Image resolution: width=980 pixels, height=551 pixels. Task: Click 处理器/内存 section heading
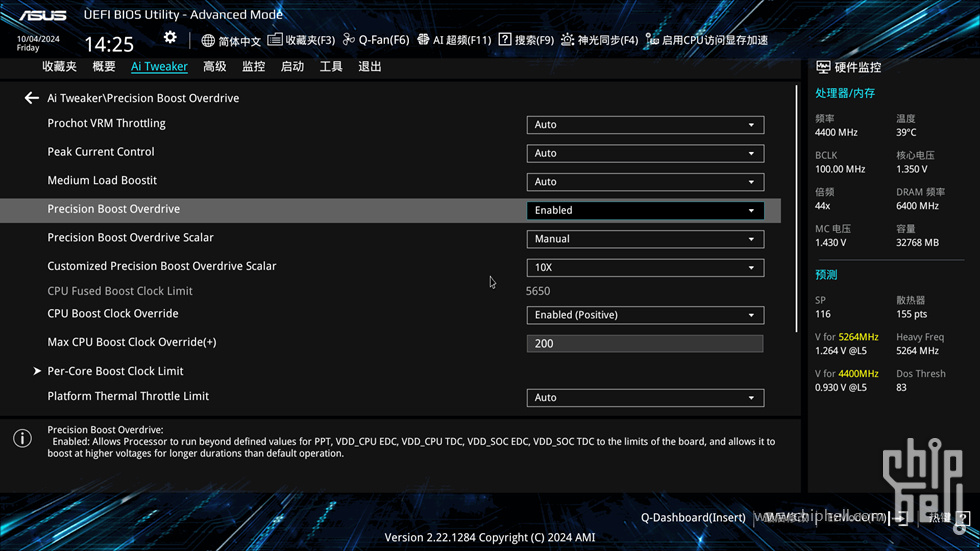[845, 94]
